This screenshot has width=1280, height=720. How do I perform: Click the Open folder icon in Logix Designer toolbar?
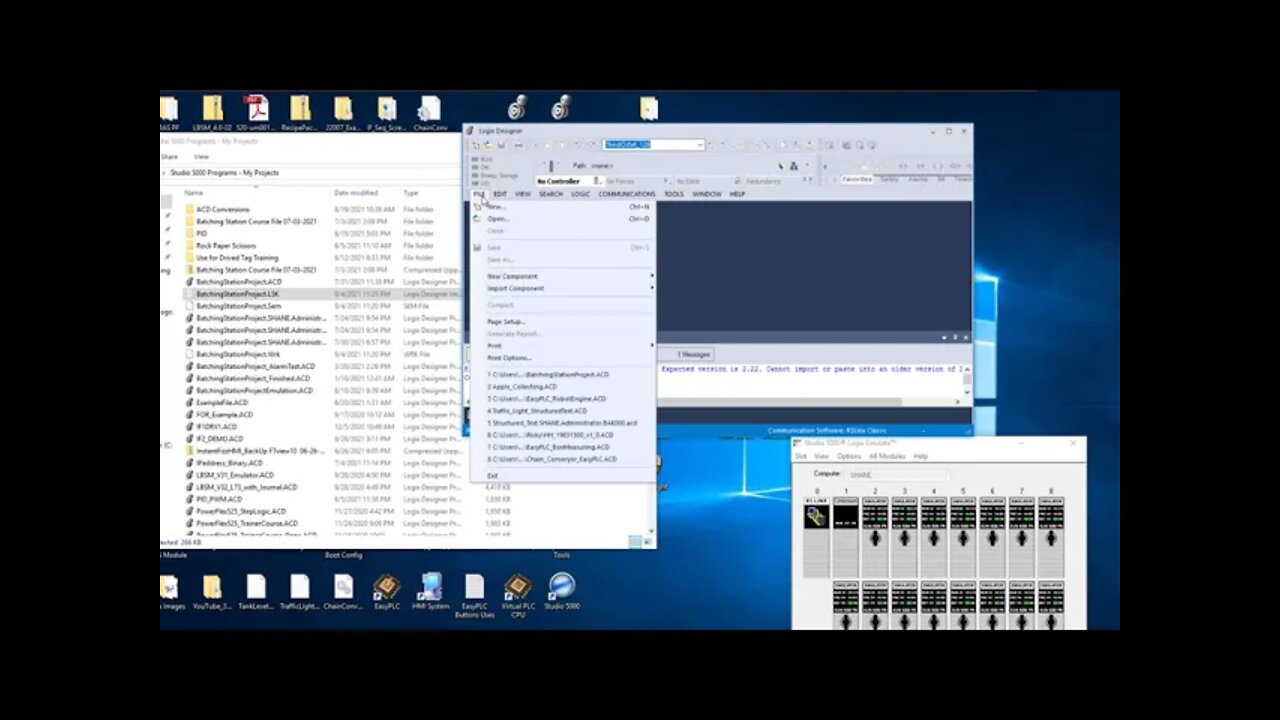point(489,145)
